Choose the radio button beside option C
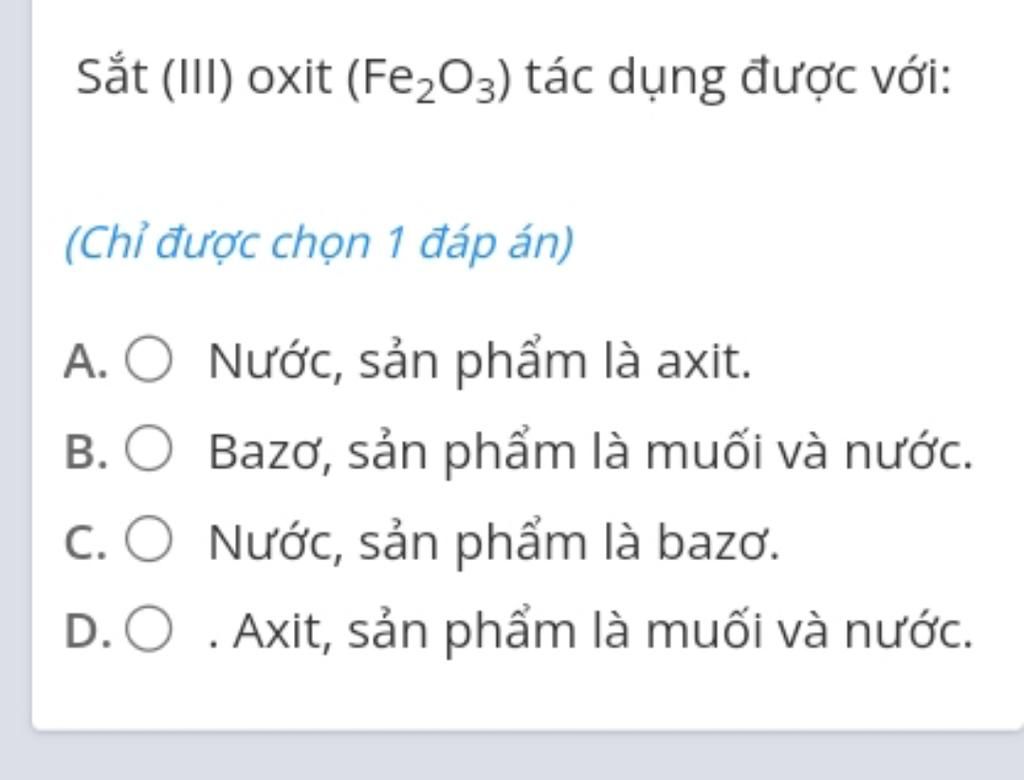Image resolution: width=1024 pixels, height=780 pixels. point(149,538)
